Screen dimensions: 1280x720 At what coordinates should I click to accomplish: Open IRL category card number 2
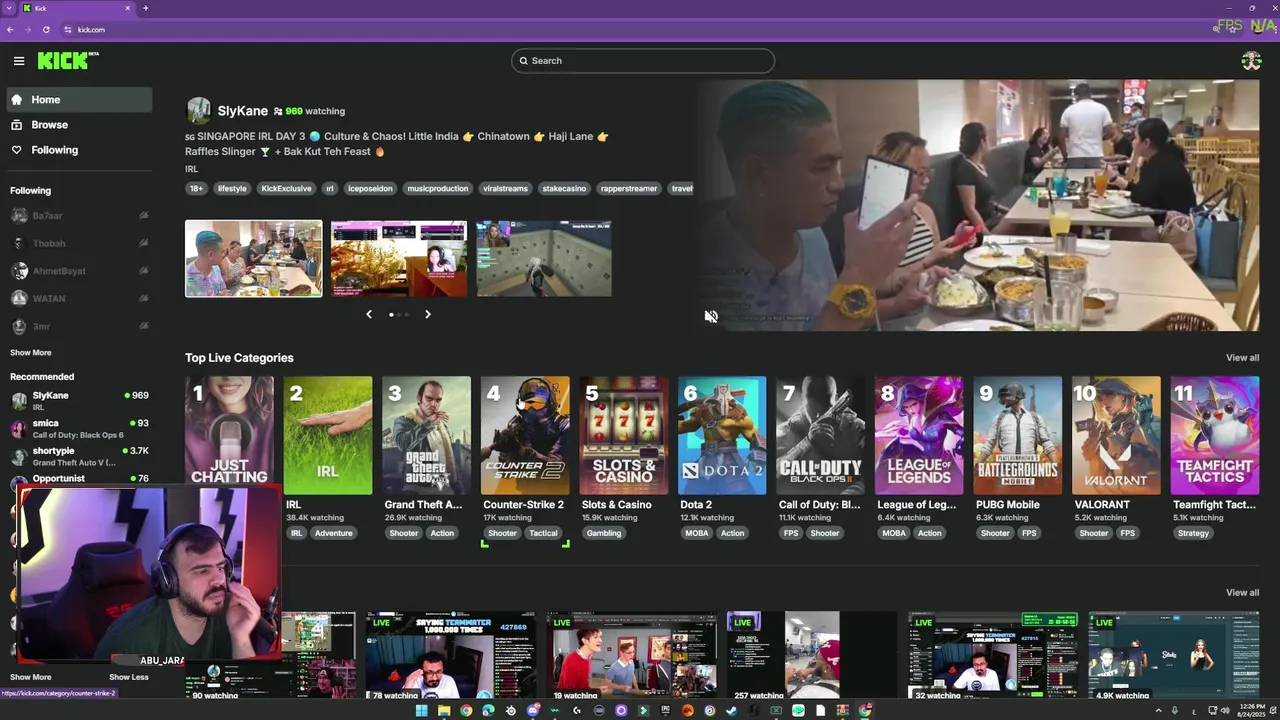[x=328, y=436]
